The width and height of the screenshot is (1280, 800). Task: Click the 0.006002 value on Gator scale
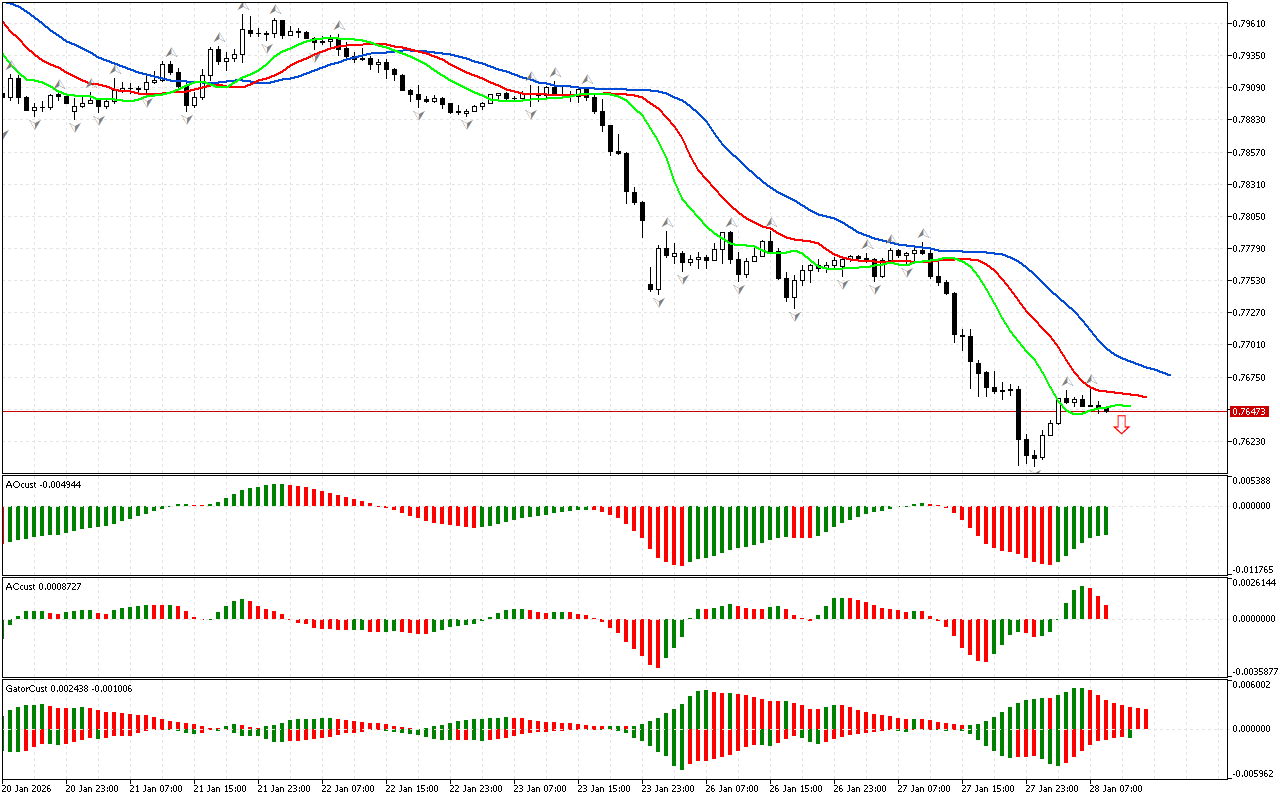coord(1254,685)
